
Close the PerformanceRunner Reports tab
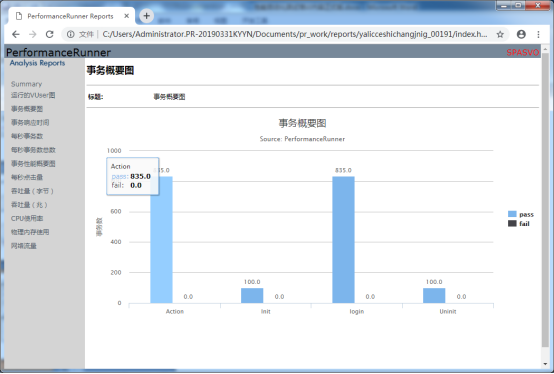(x=126, y=16)
